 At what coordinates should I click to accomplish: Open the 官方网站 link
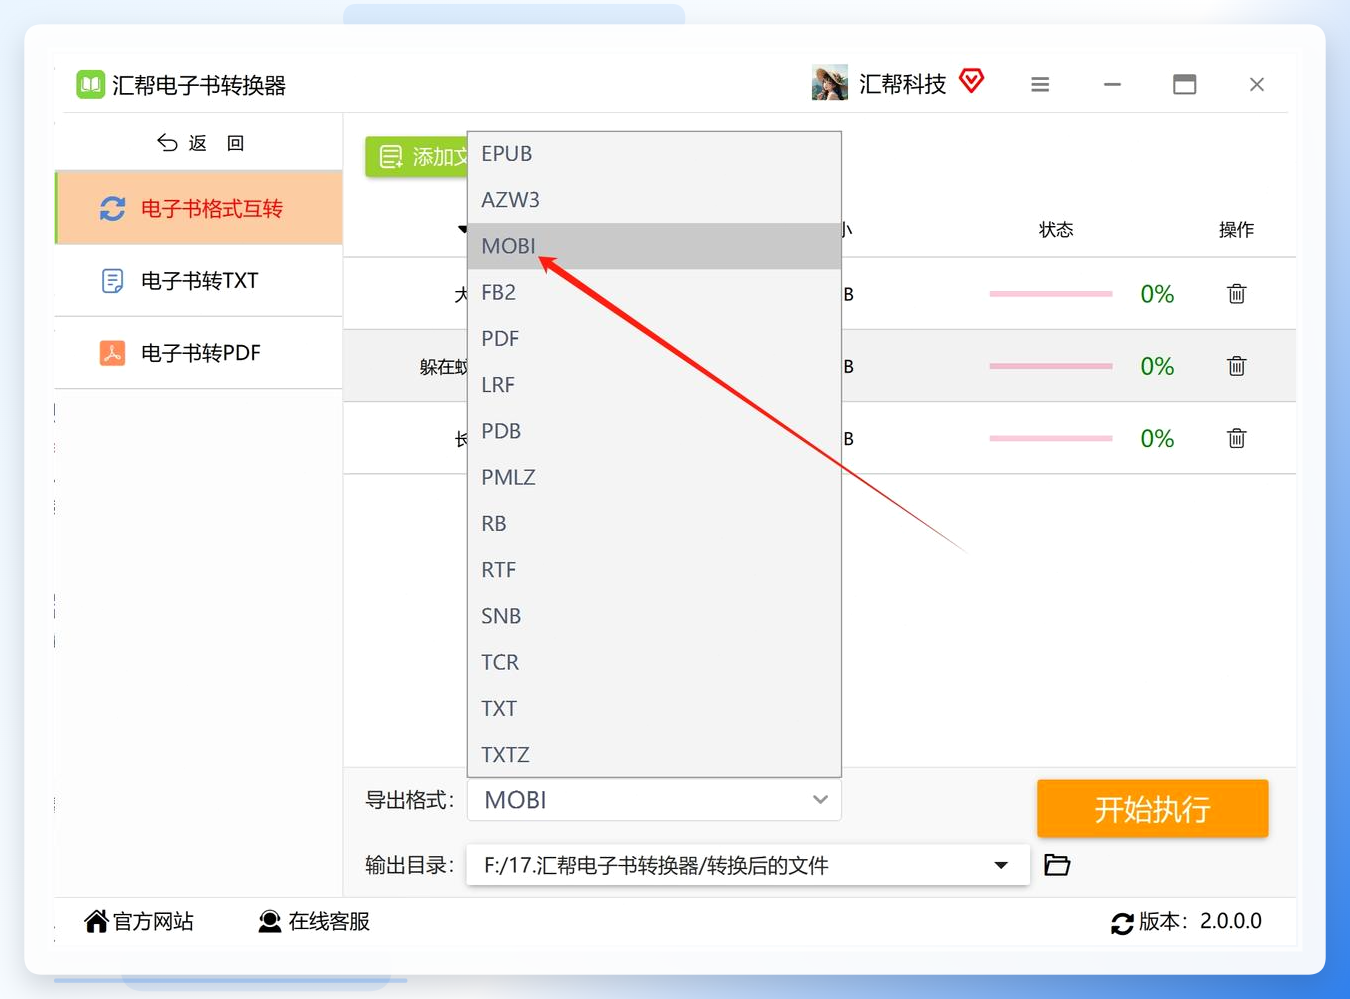(x=139, y=921)
